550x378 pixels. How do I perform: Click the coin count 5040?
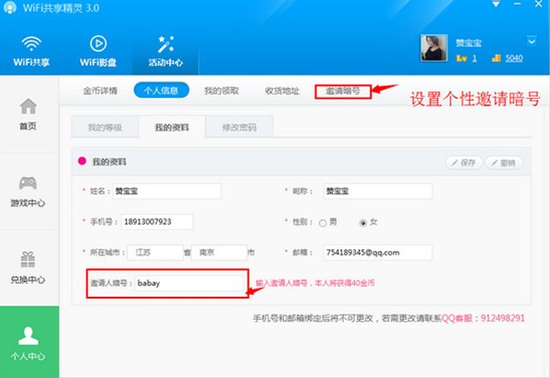[x=514, y=58]
